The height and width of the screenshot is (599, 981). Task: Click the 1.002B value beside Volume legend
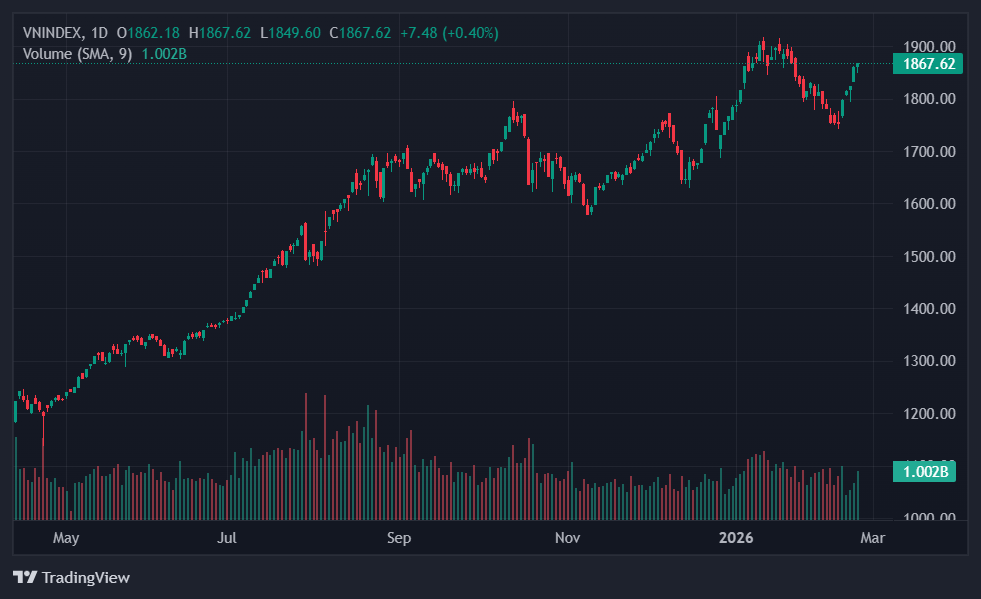[164, 53]
